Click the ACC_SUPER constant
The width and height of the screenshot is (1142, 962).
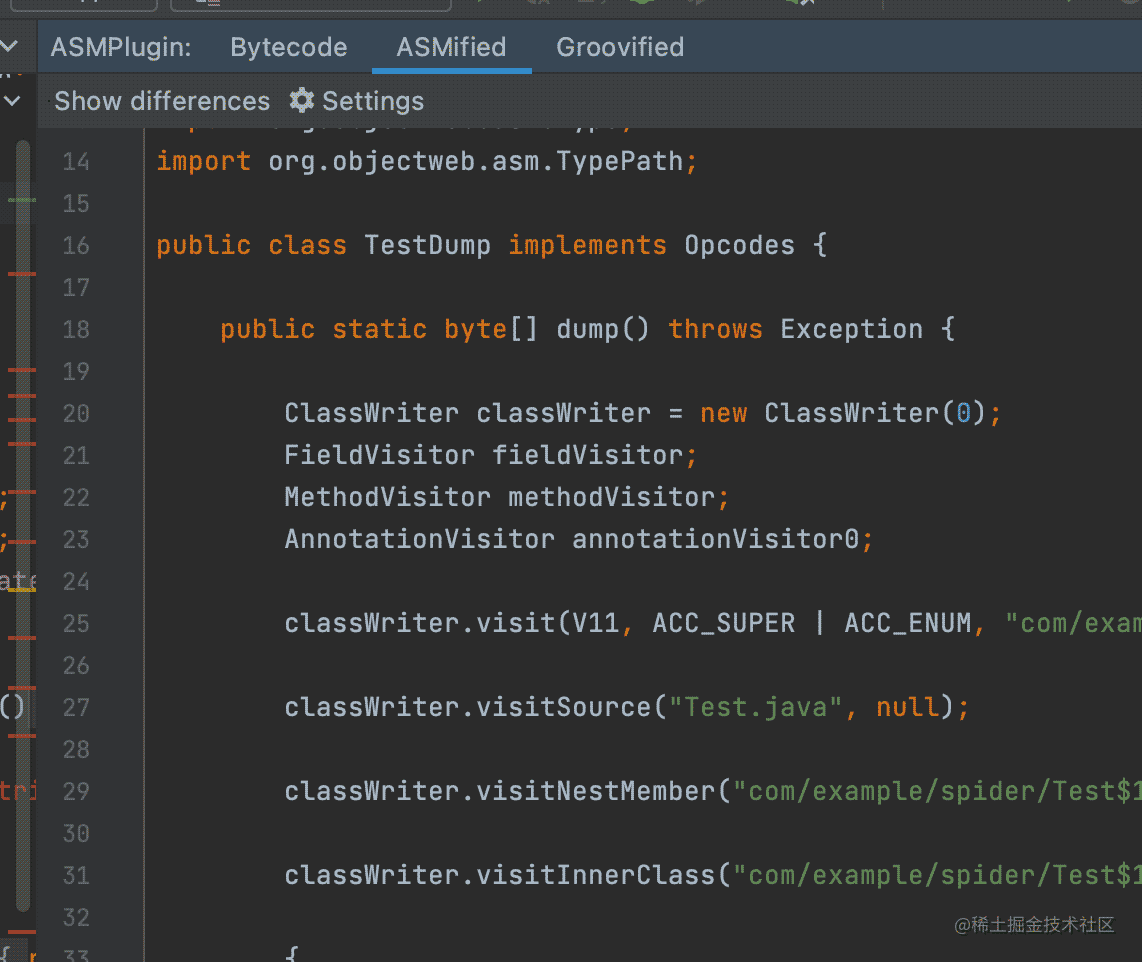(x=724, y=624)
